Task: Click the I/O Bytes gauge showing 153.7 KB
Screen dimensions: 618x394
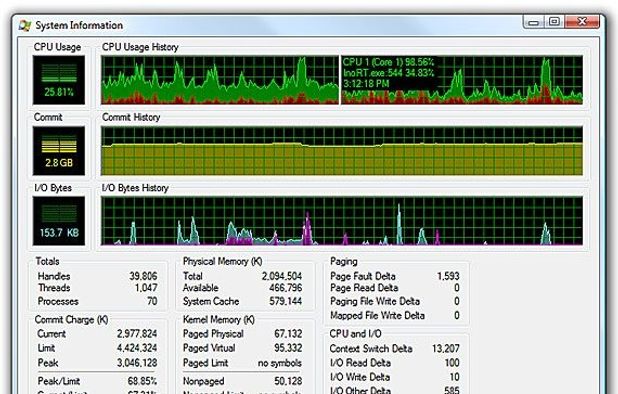Action: (x=59, y=221)
